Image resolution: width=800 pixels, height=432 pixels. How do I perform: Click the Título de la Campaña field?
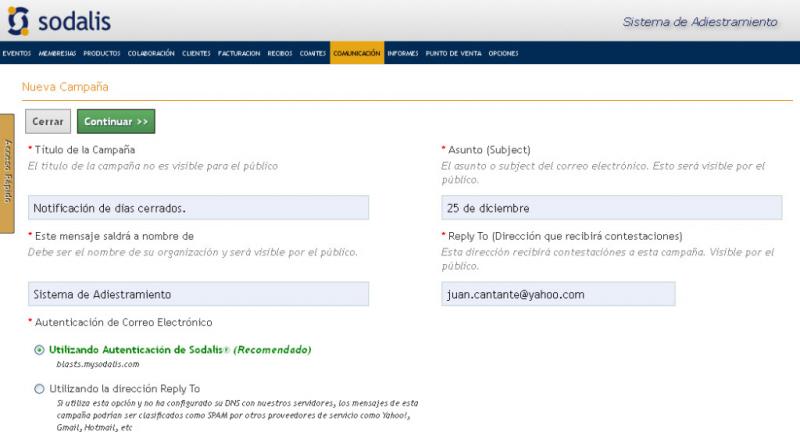(x=198, y=208)
